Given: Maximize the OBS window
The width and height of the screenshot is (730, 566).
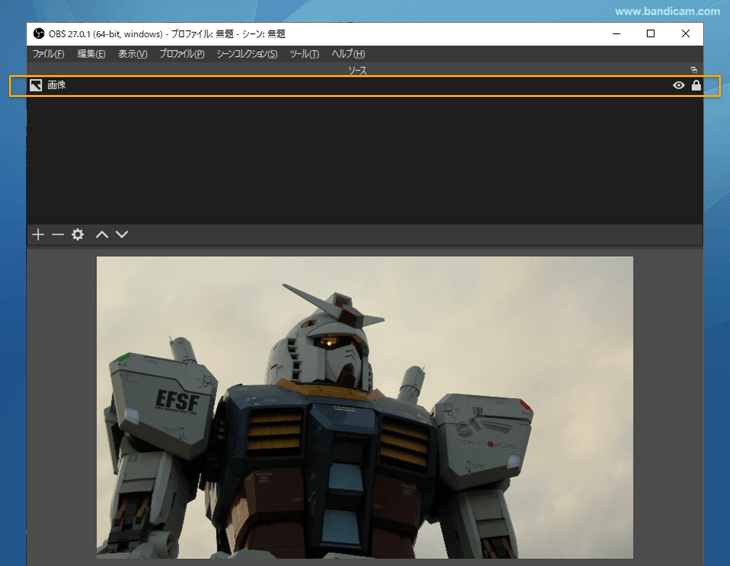Looking at the screenshot, I should (651, 34).
